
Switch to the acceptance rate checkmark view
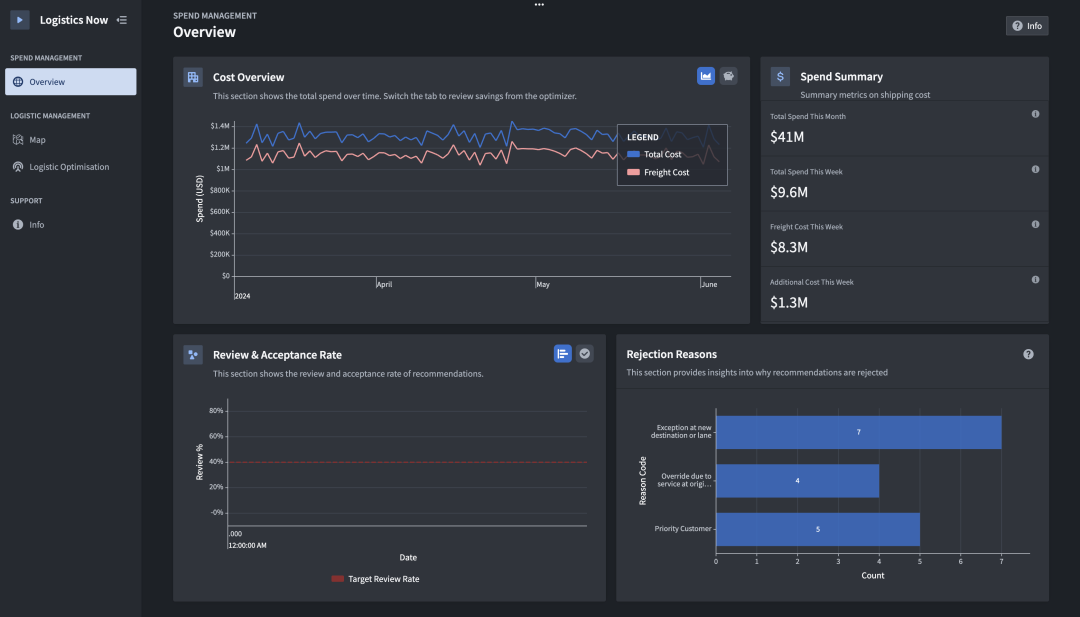pyautogui.click(x=585, y=354)
